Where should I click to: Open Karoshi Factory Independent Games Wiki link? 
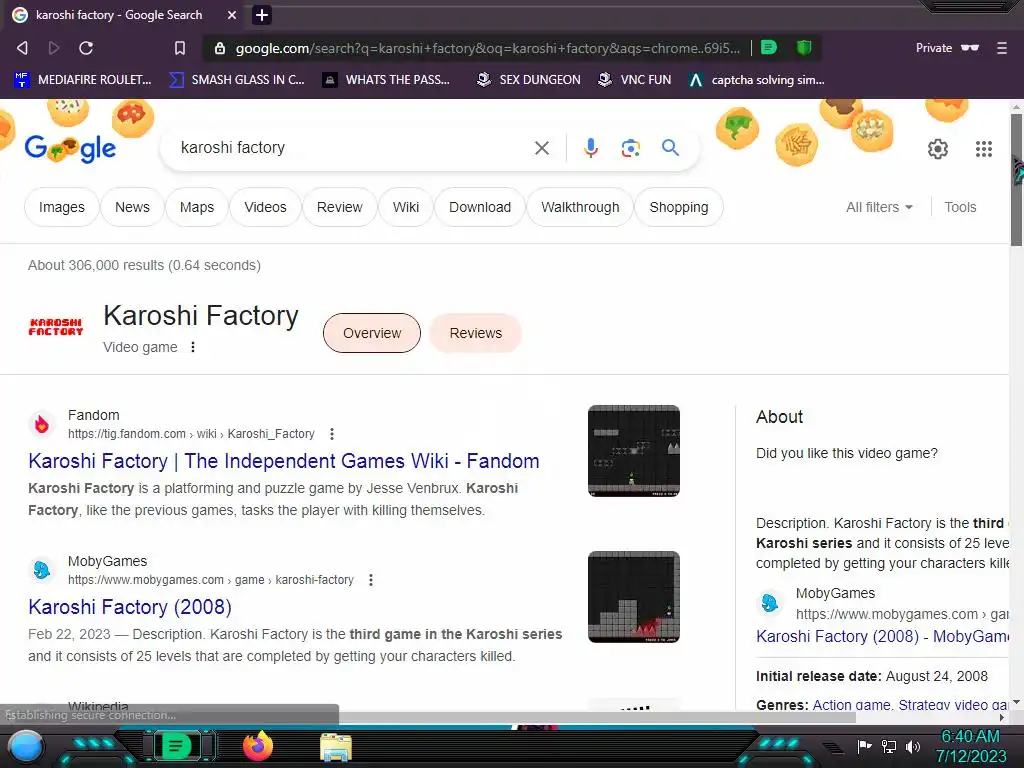pyautogui.click(x=283, y=461)
